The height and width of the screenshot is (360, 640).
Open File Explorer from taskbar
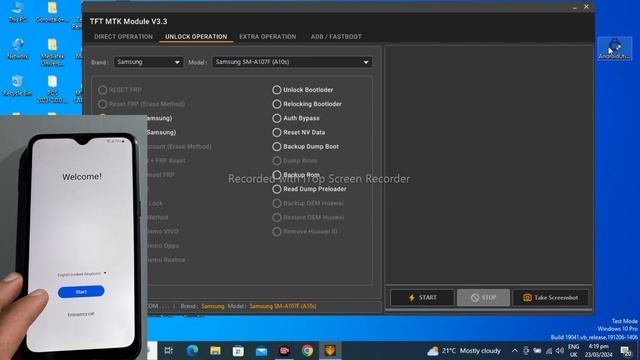tap(215, 350)
